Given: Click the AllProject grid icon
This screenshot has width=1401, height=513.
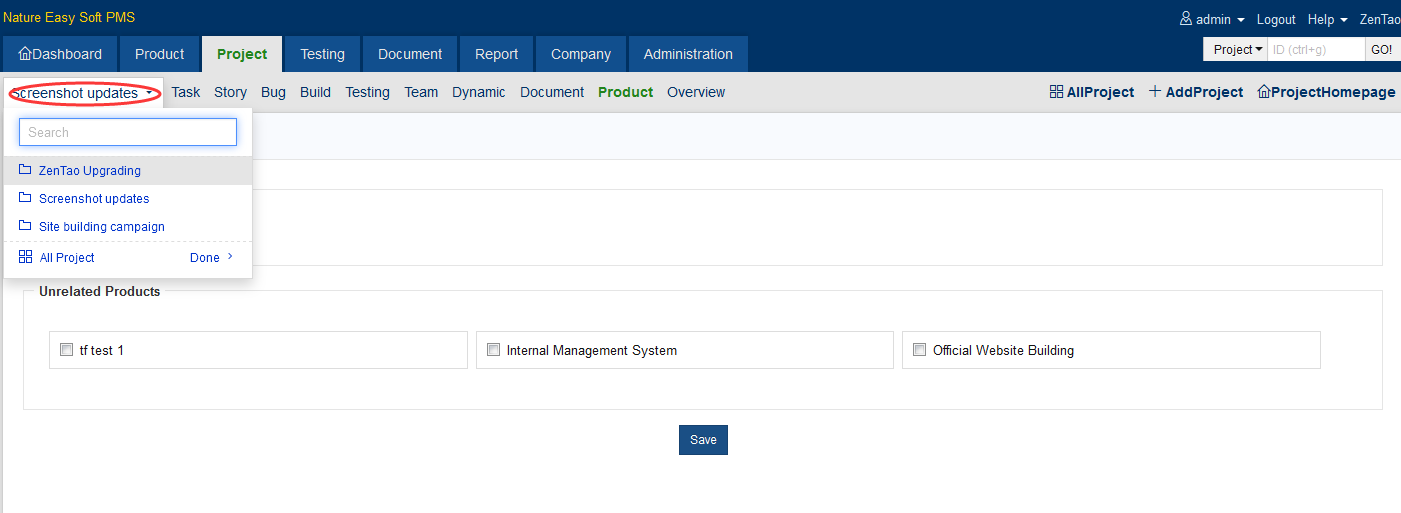Looking at the screenshot, I should point(1056,92).
